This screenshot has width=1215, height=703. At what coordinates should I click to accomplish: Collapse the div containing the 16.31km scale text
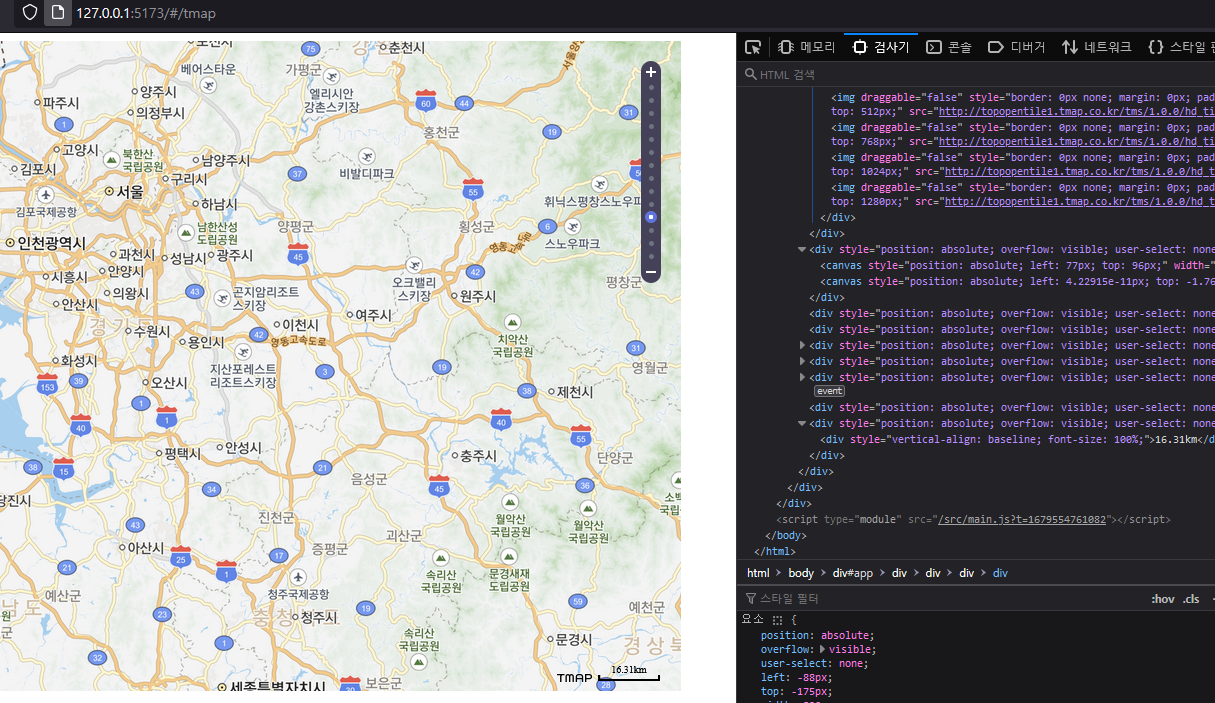point(802,423)
